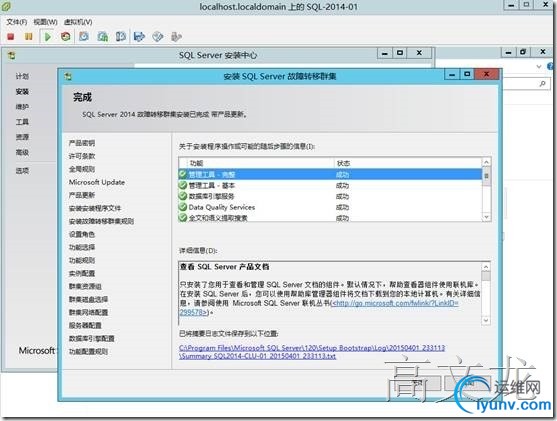Click the green check icon beside 管理工具 - 完整

pos(183,174)
